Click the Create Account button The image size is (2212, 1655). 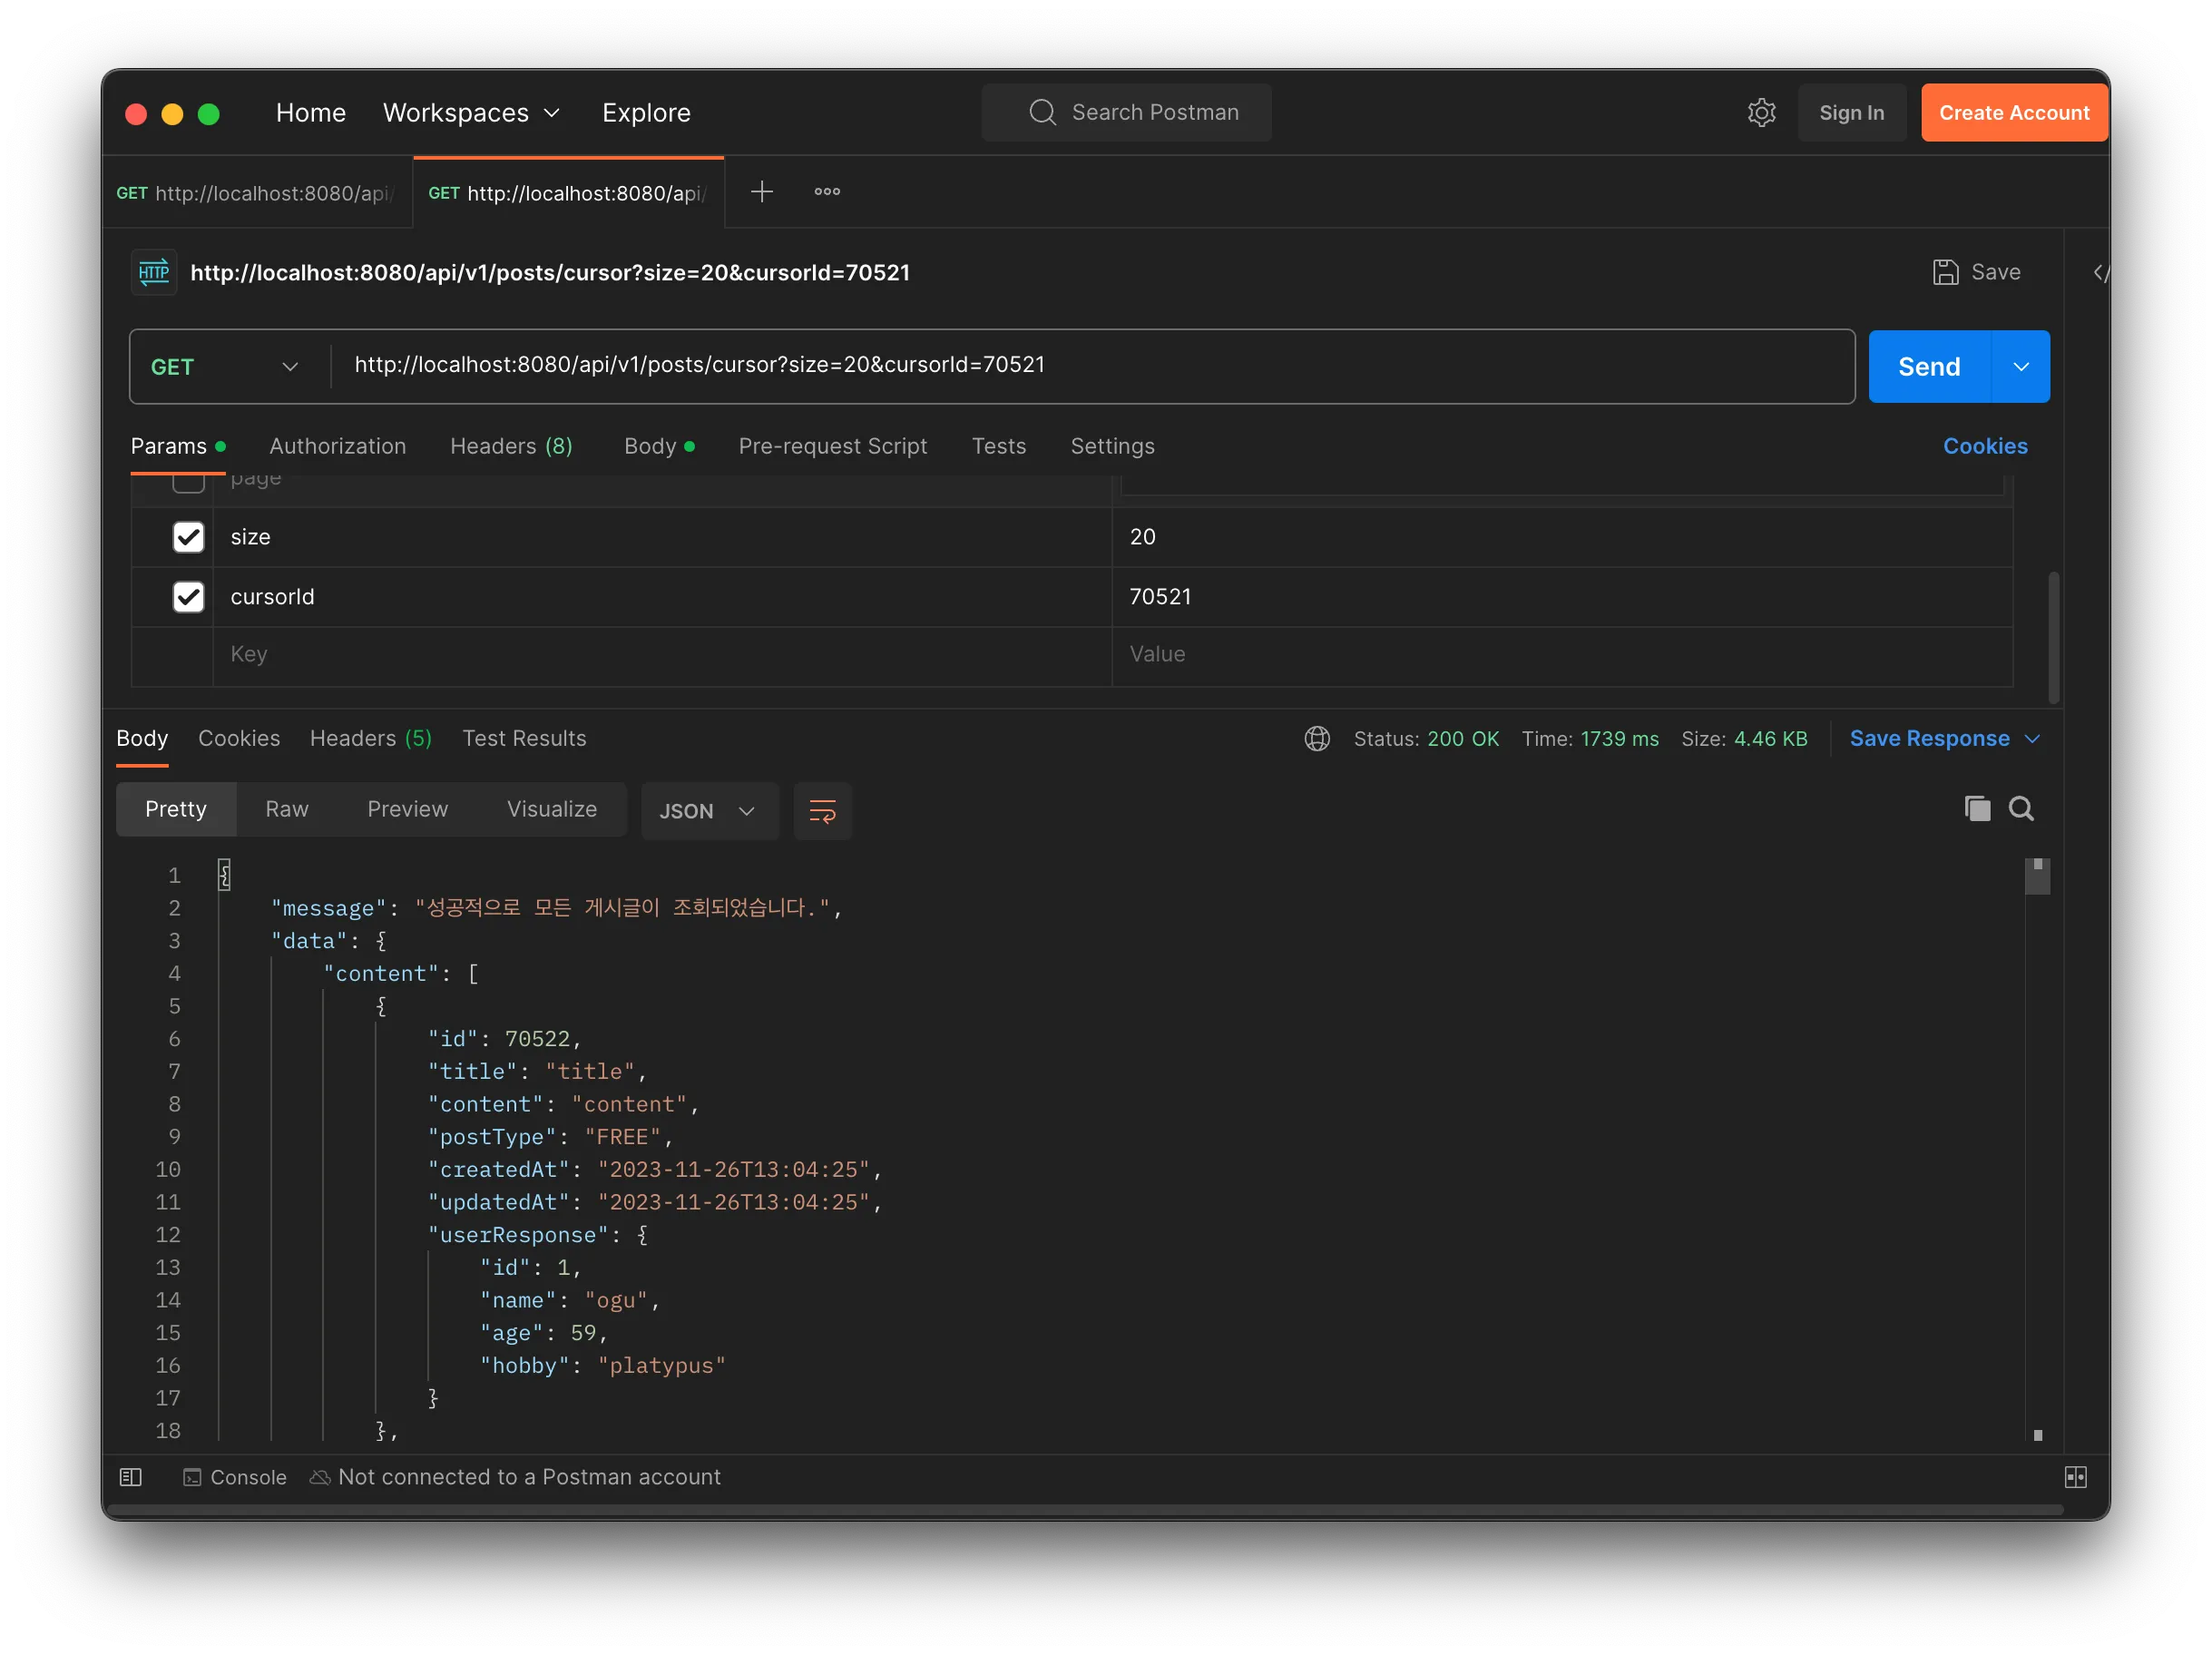2013,112
